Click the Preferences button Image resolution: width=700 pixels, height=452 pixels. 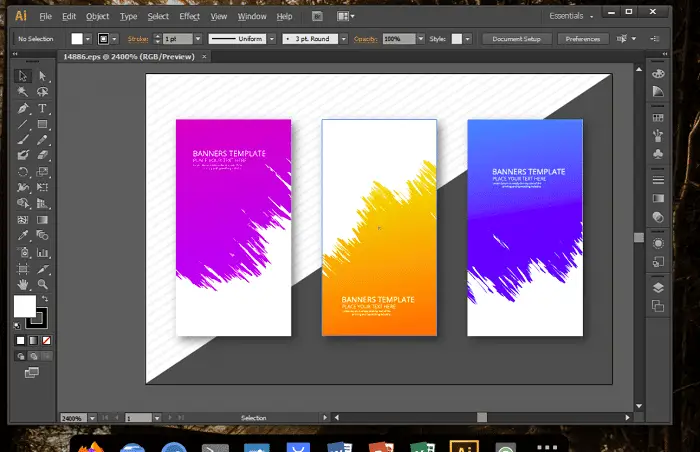coord(583,39)
